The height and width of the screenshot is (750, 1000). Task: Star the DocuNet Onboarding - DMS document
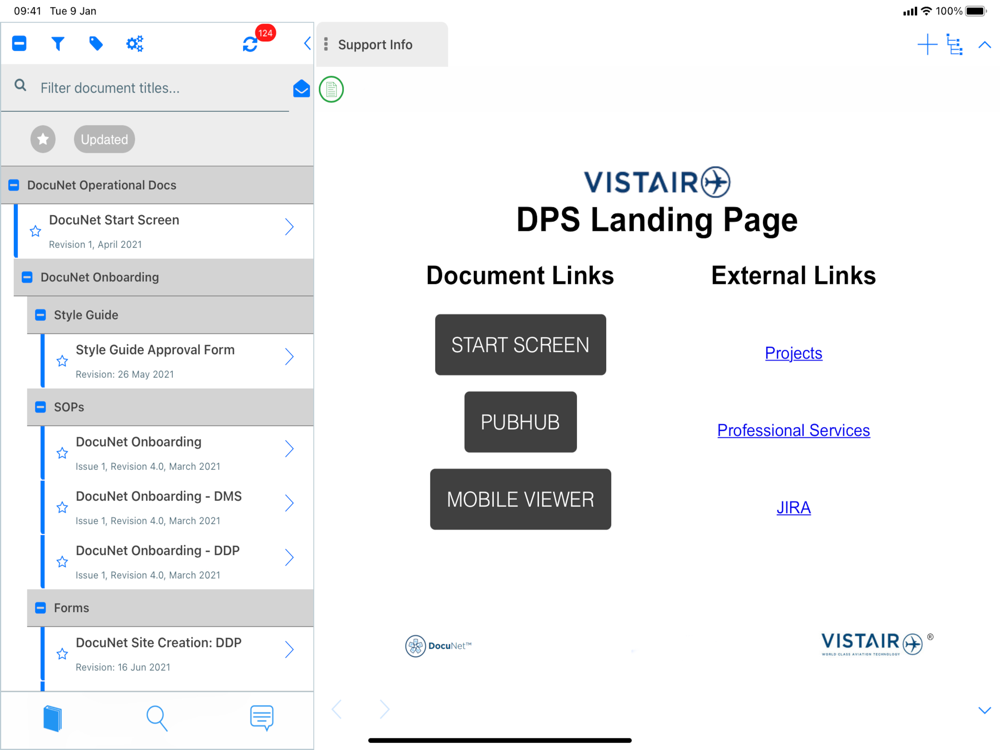coord(62,507)
